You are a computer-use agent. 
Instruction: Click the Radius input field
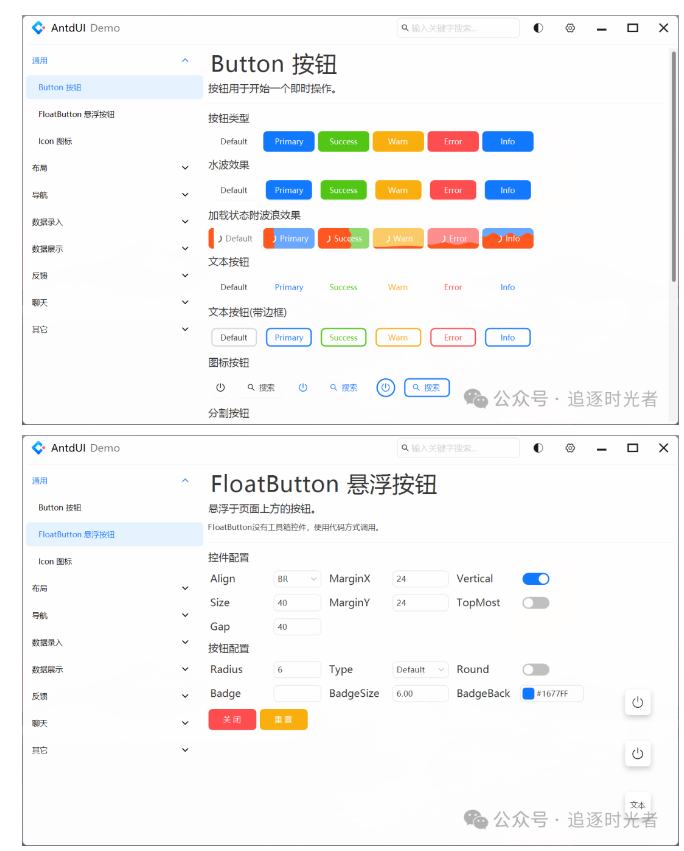[x=297, y=670]
